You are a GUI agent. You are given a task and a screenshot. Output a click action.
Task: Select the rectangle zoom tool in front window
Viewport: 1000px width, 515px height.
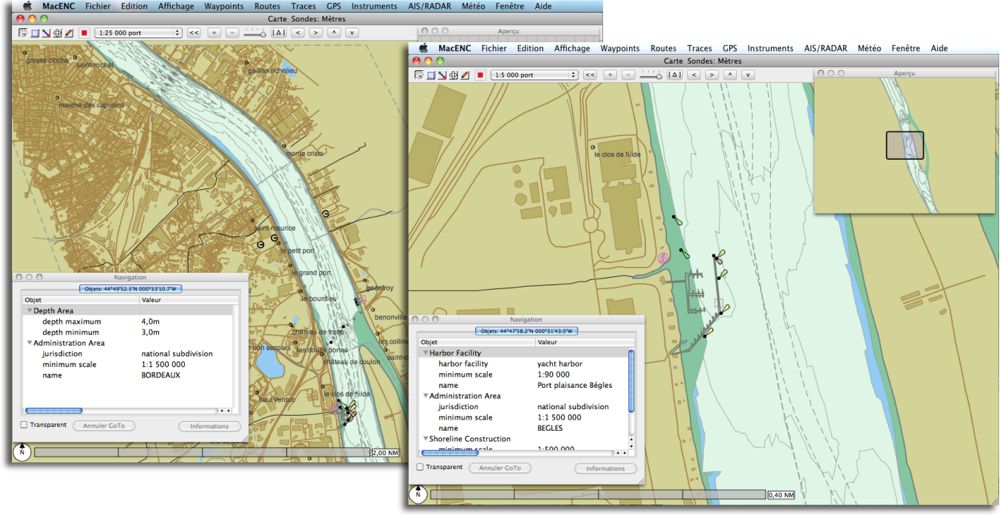(x=430, y=75)
